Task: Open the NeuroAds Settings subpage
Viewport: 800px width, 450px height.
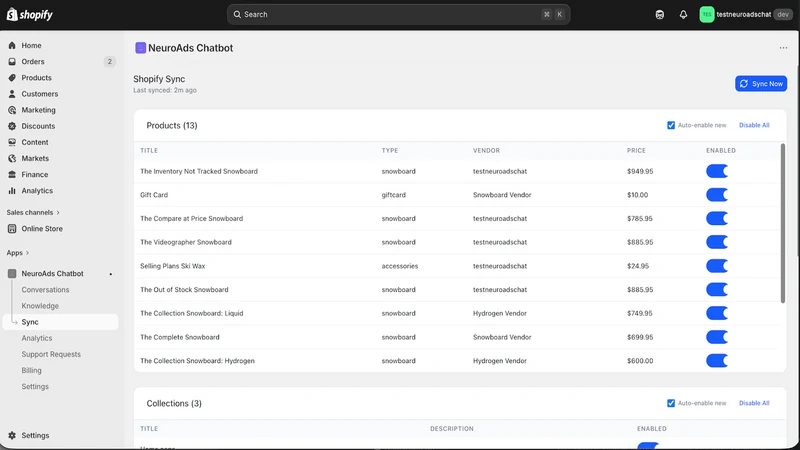Action: (x=35, y=387)
